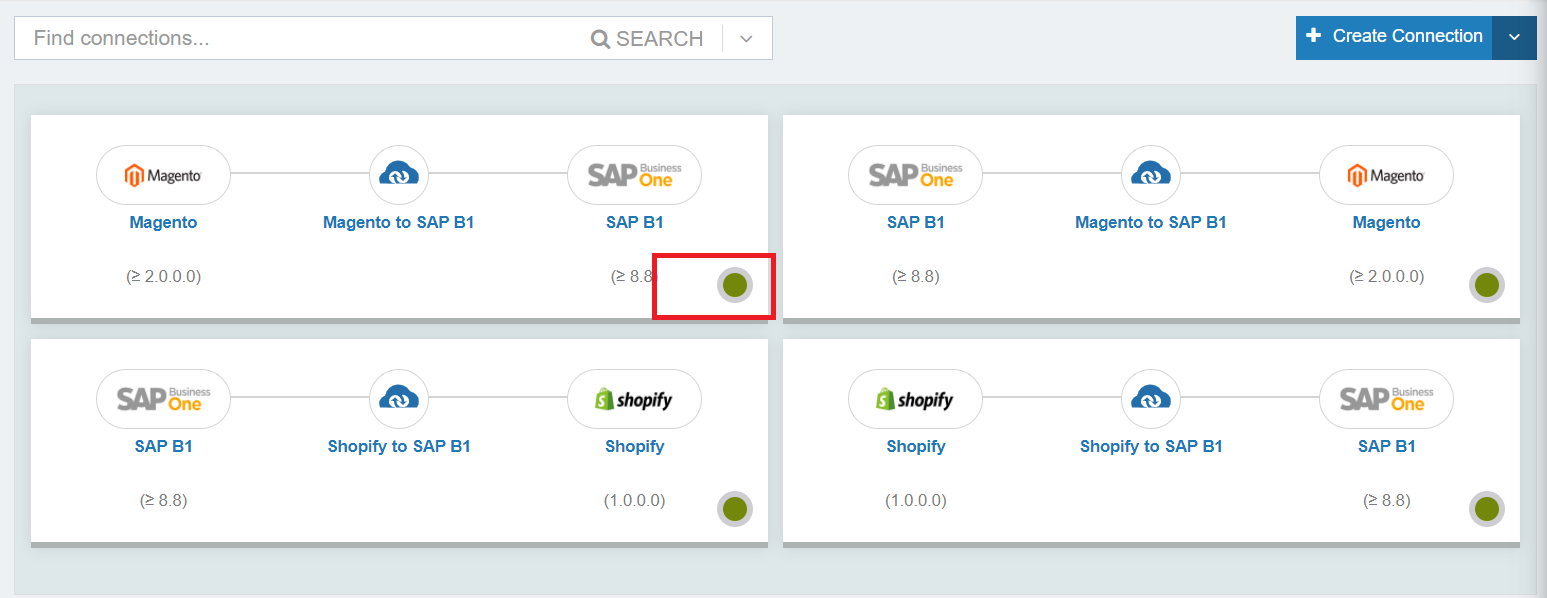Toggle green status dot on first Magento card
1547x598 pixels.
pos(735,285)
